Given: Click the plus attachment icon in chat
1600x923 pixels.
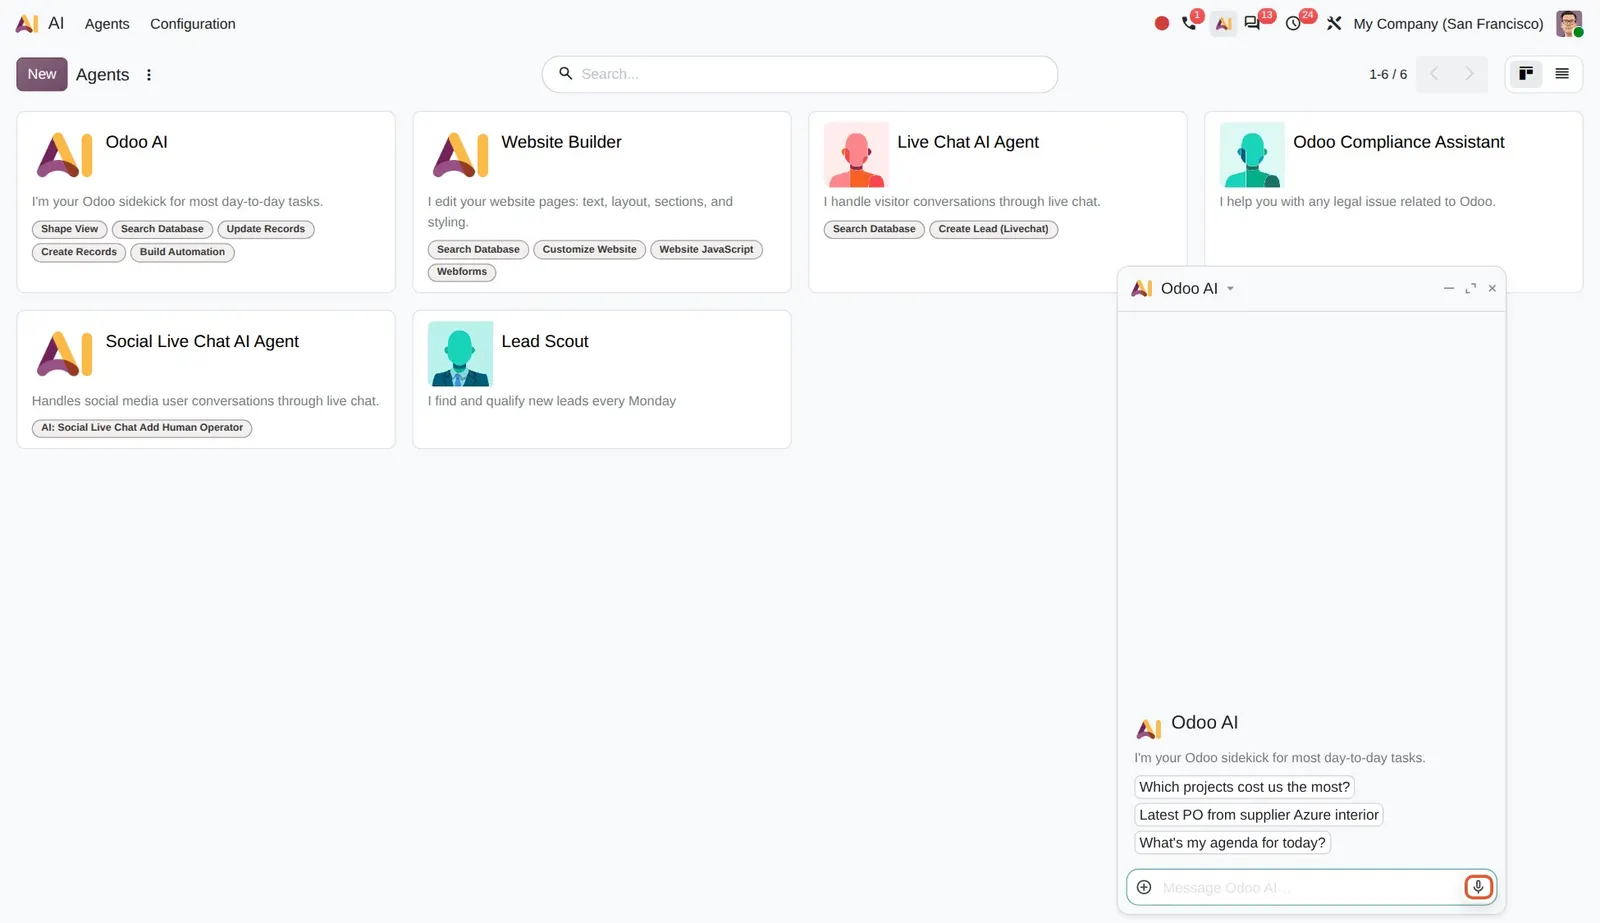Looking at the screenshot, I should point(1144,887).
